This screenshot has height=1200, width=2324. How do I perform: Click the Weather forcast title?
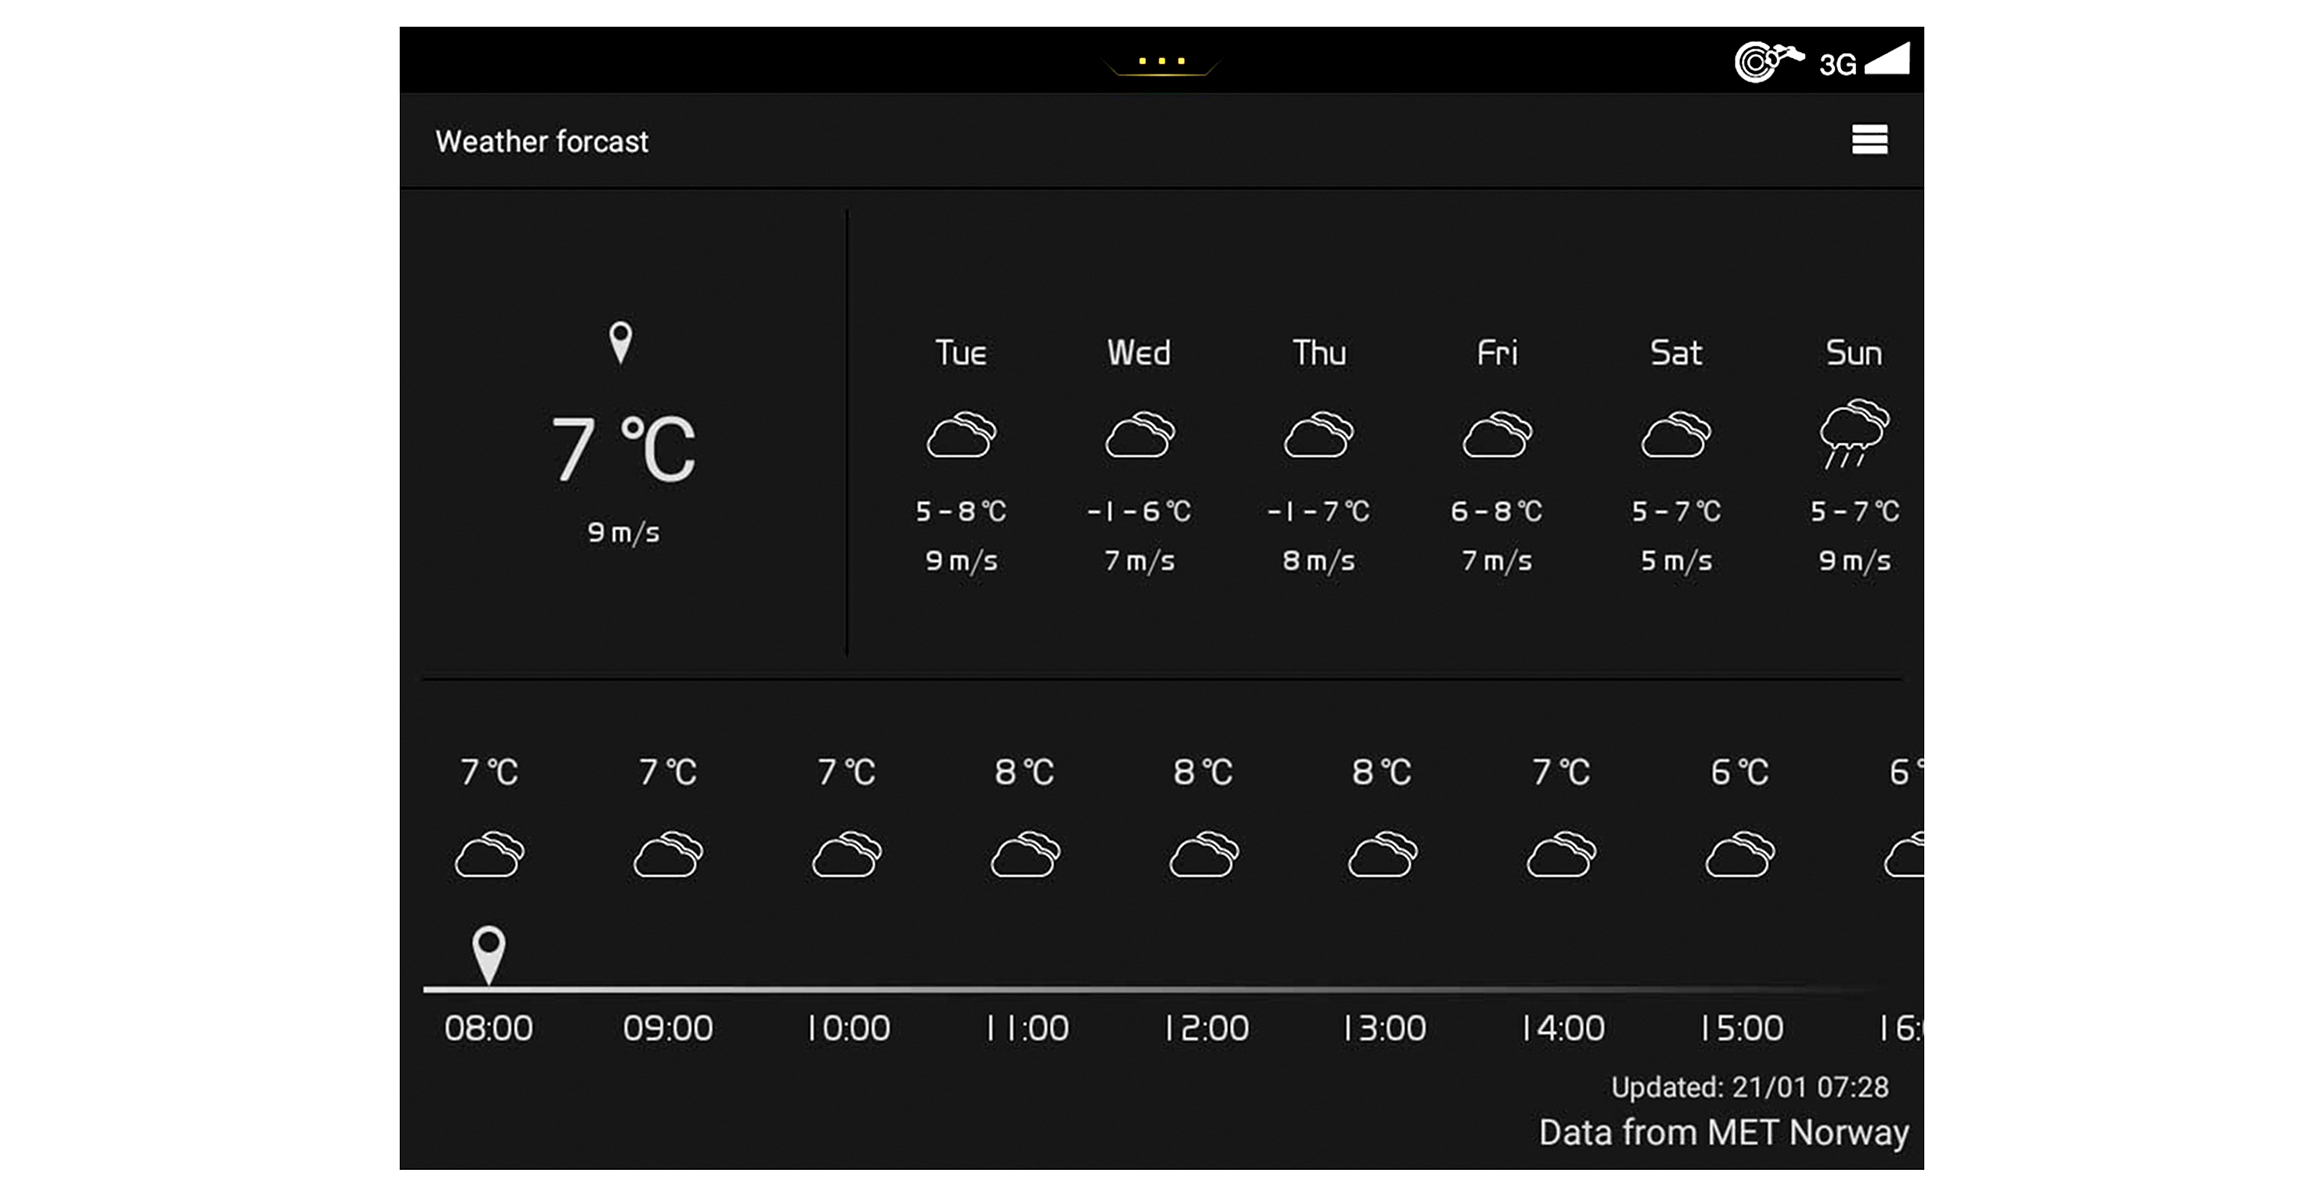tap(542, 142)
